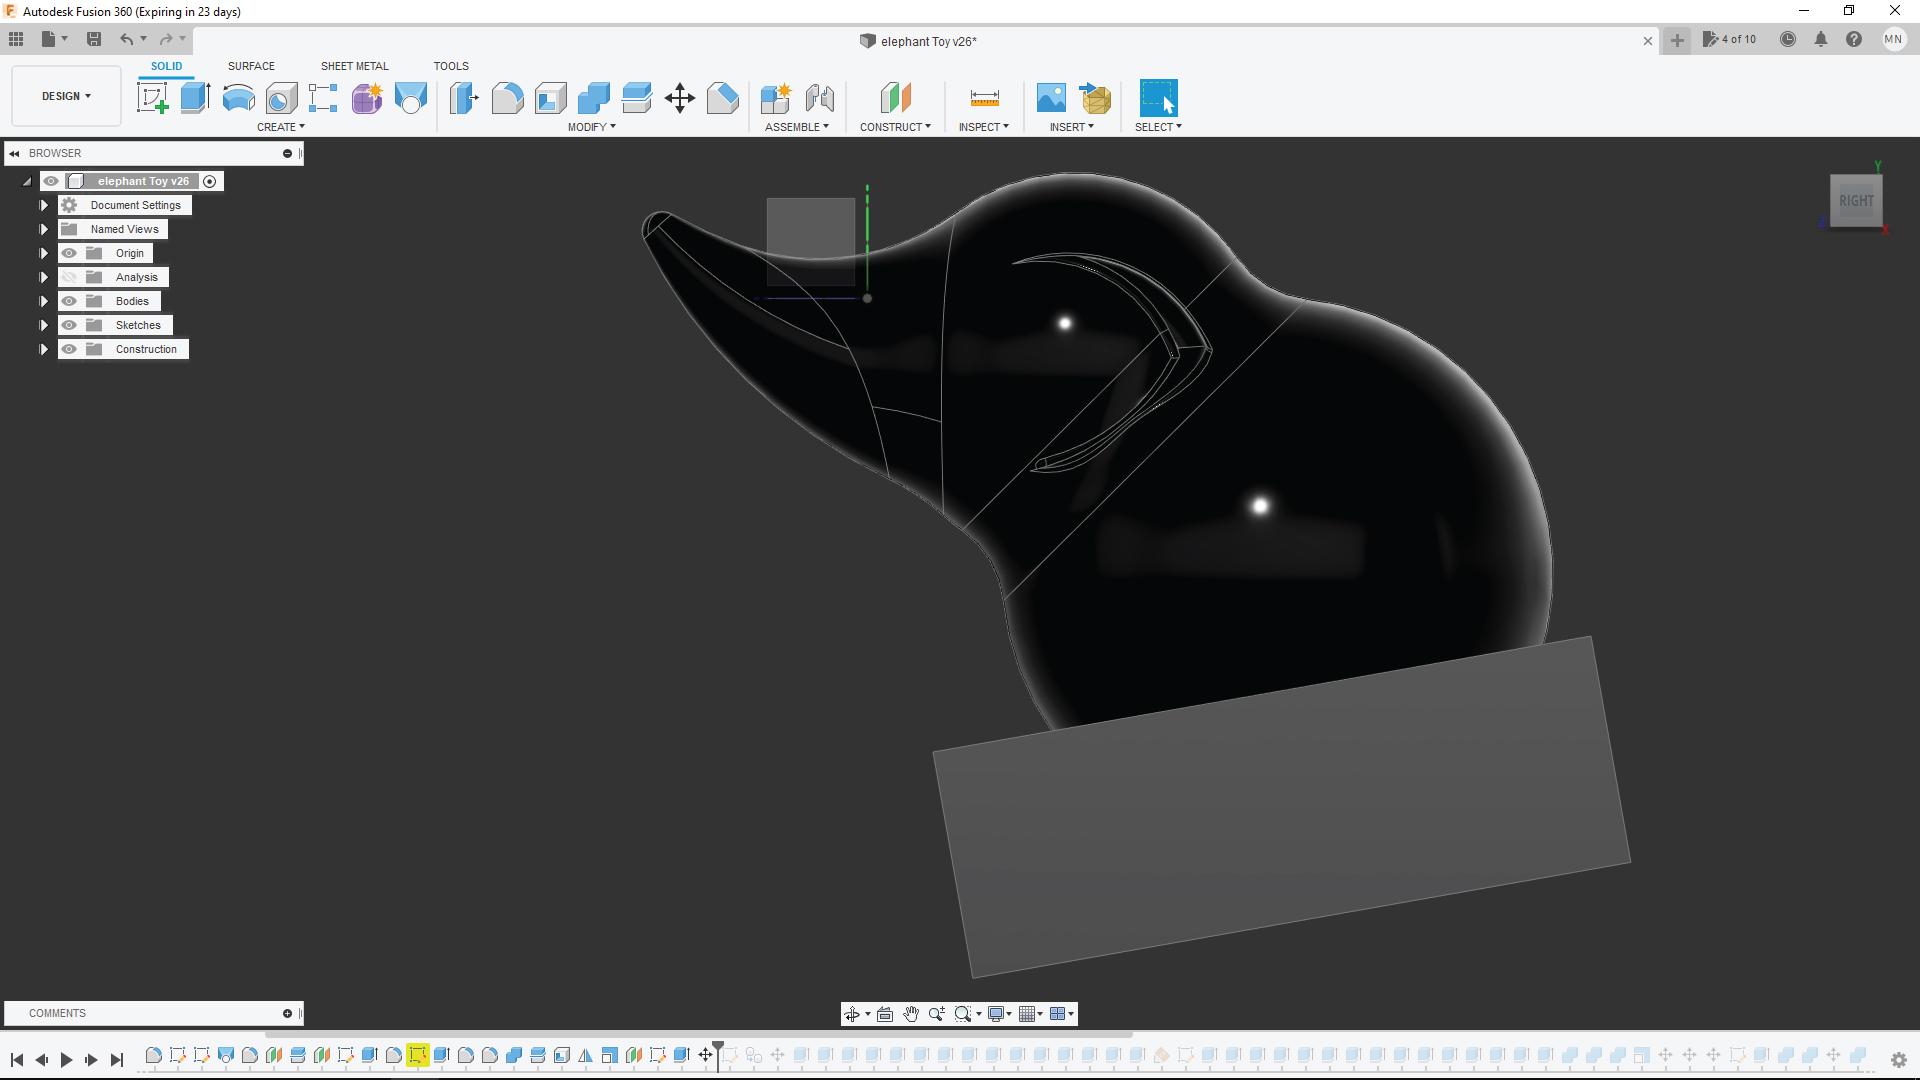Screen dimensions: 1920x1080
Task: Open the SELECT menu
Action: (x=1158, y=127)
